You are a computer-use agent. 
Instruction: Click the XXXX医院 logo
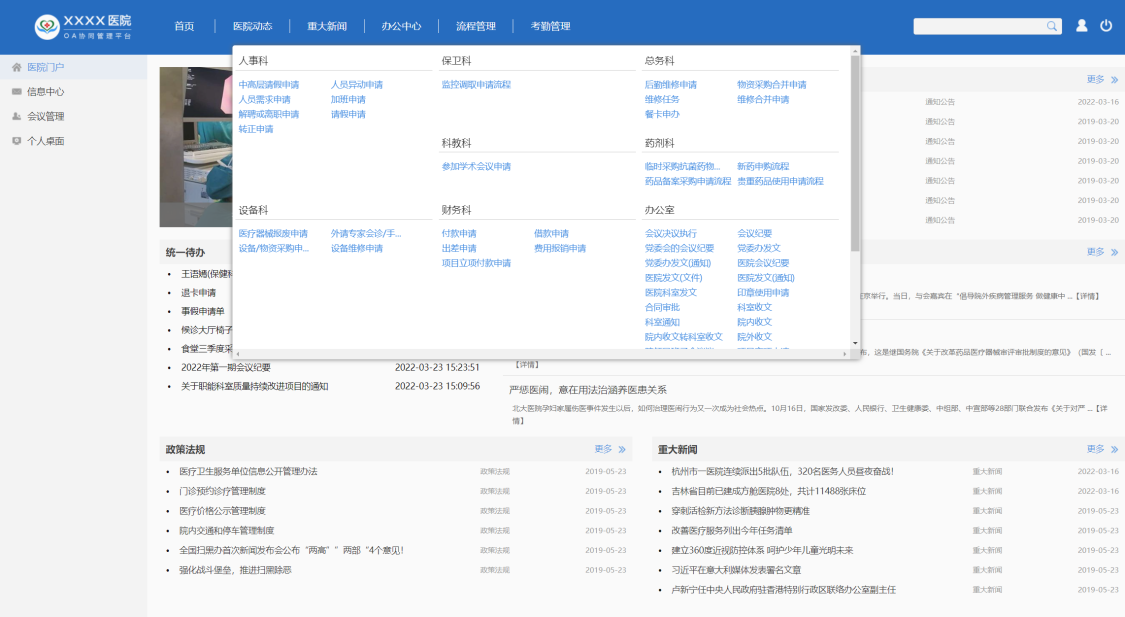pyautogui.click(x=83, y=26)
